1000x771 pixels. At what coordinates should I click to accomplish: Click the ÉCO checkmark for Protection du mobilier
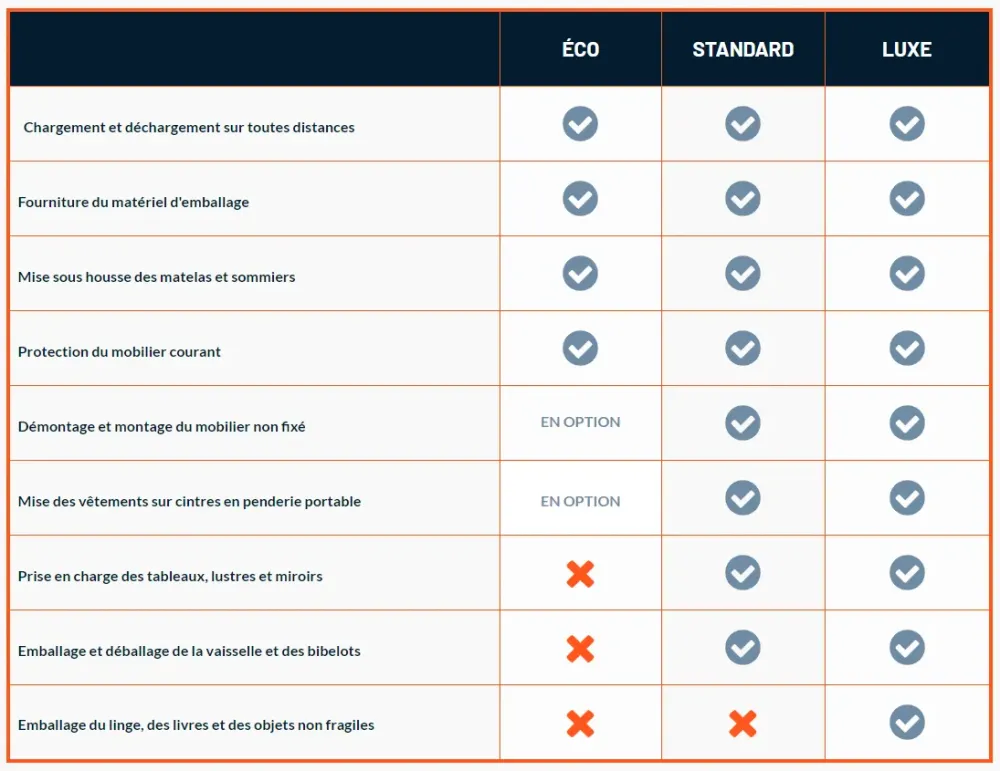click(580, 348)
